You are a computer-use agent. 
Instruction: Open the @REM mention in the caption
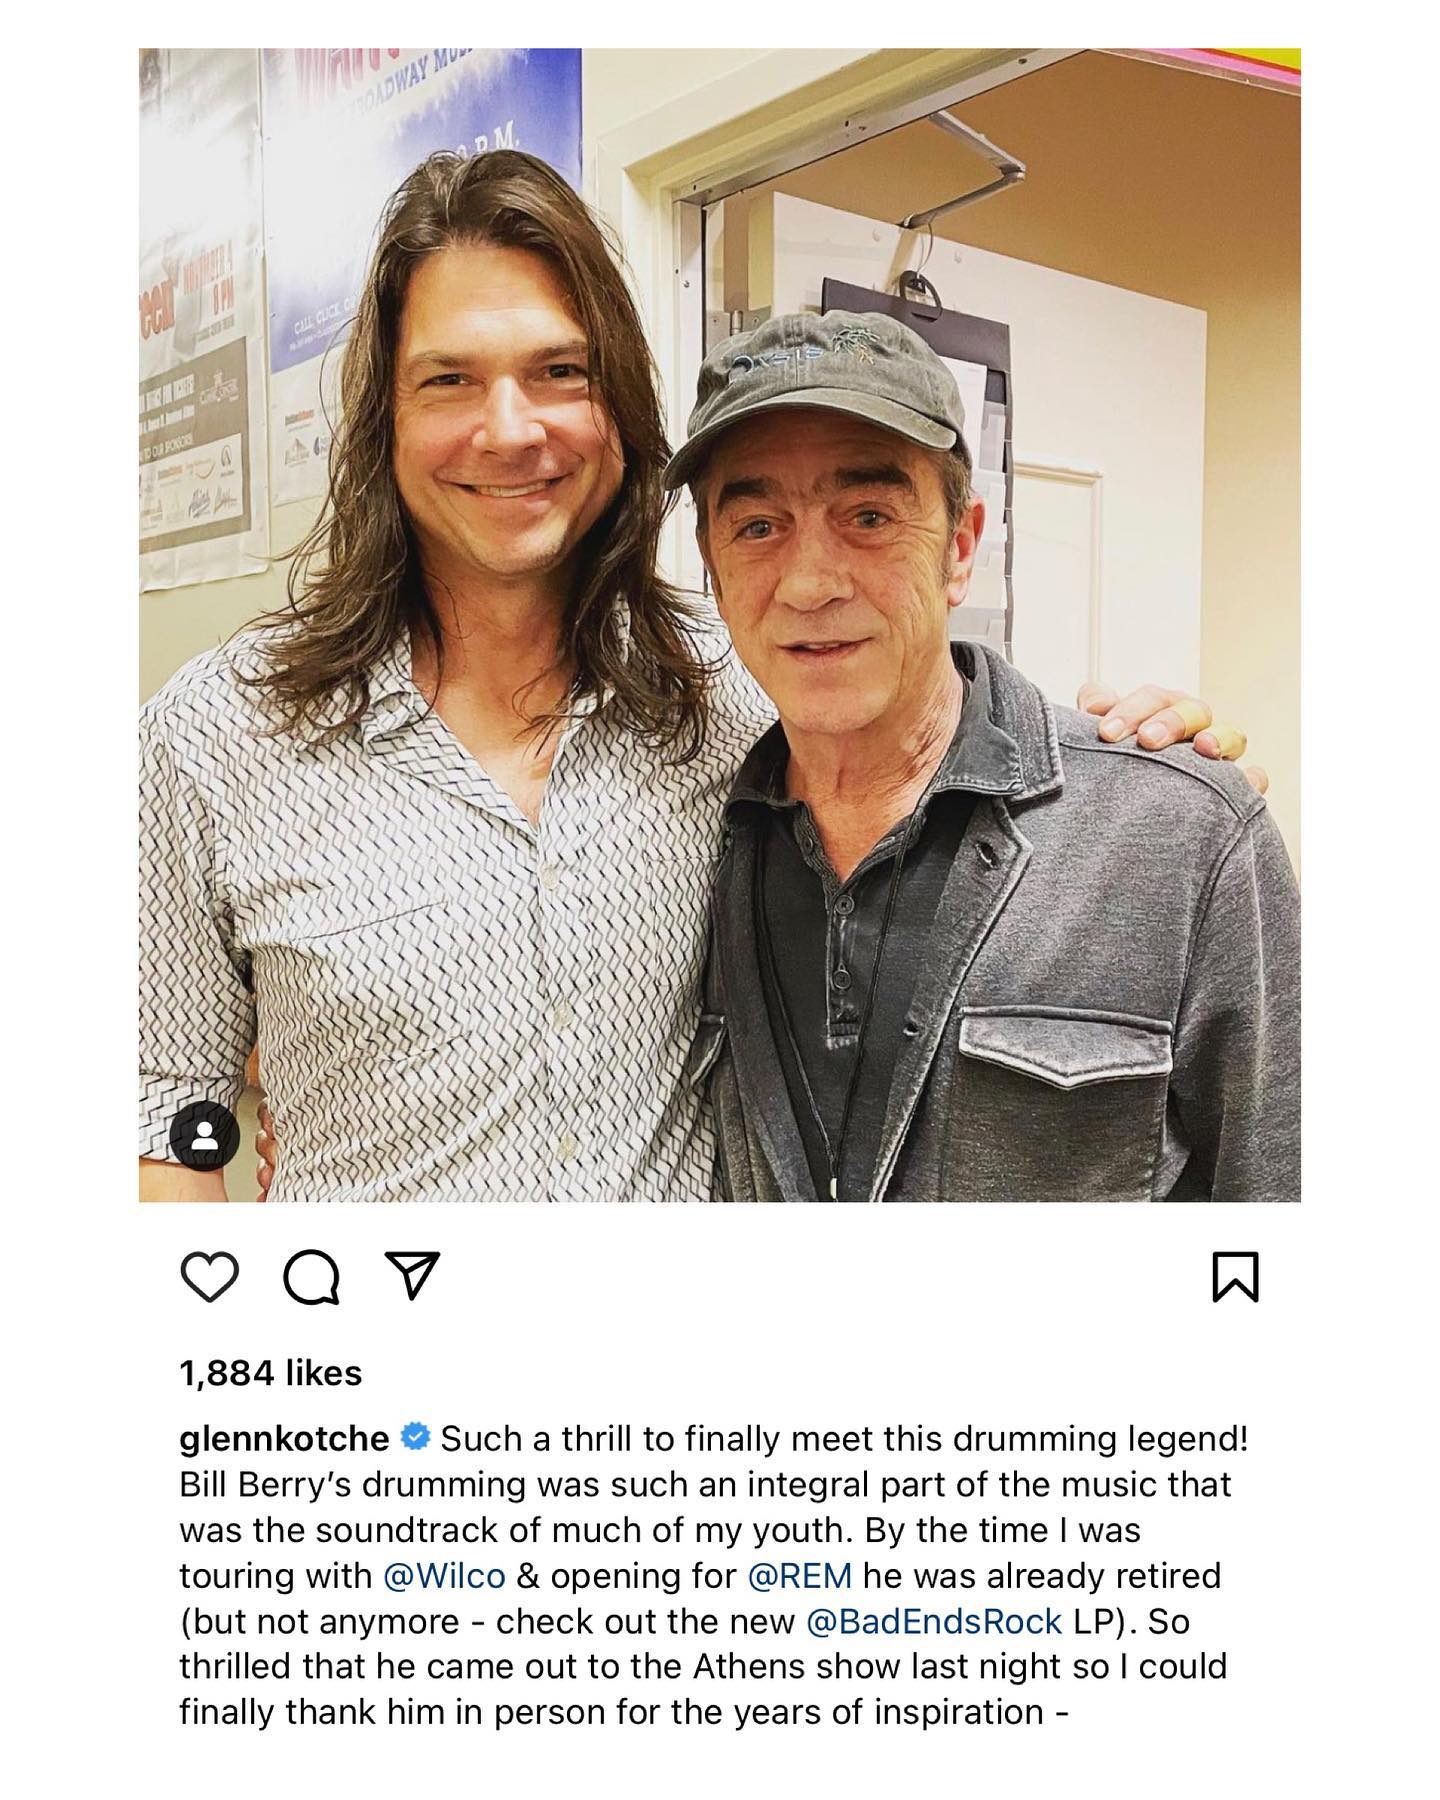click(800, 1575)
